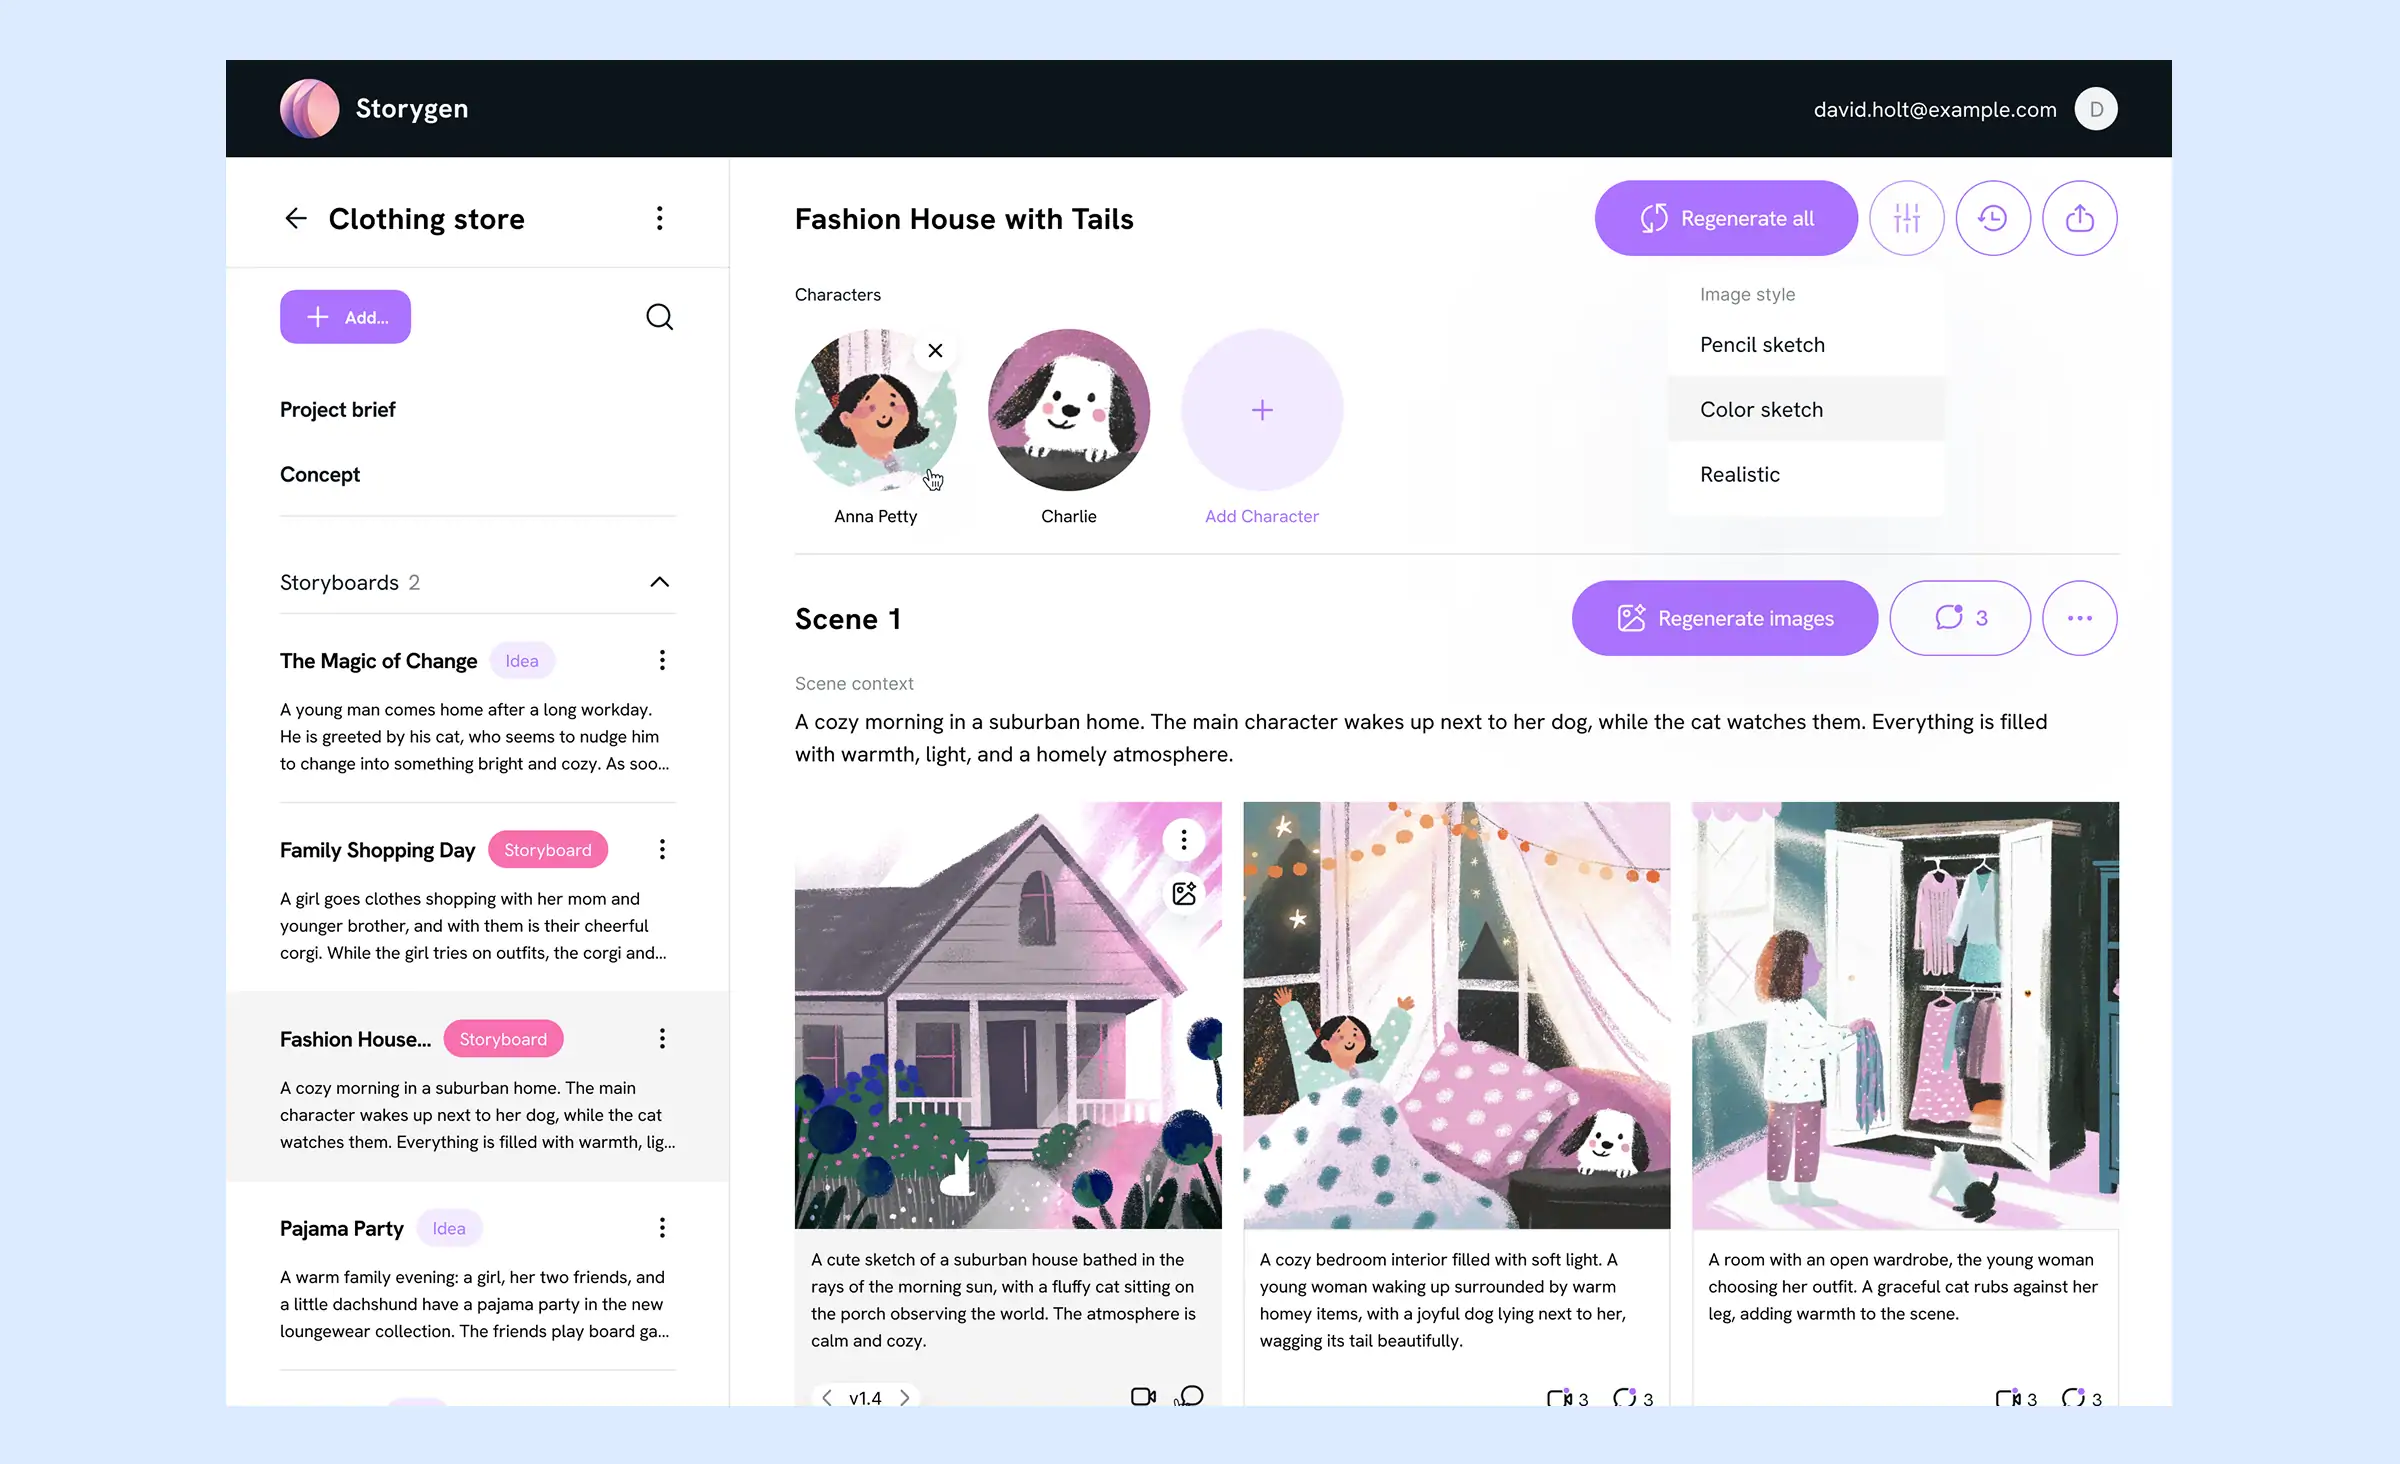The image size is (2400, 1464).
Task: Open the wardrobe scene image
Action: pyautogui.click(x=1905, y=1015)
